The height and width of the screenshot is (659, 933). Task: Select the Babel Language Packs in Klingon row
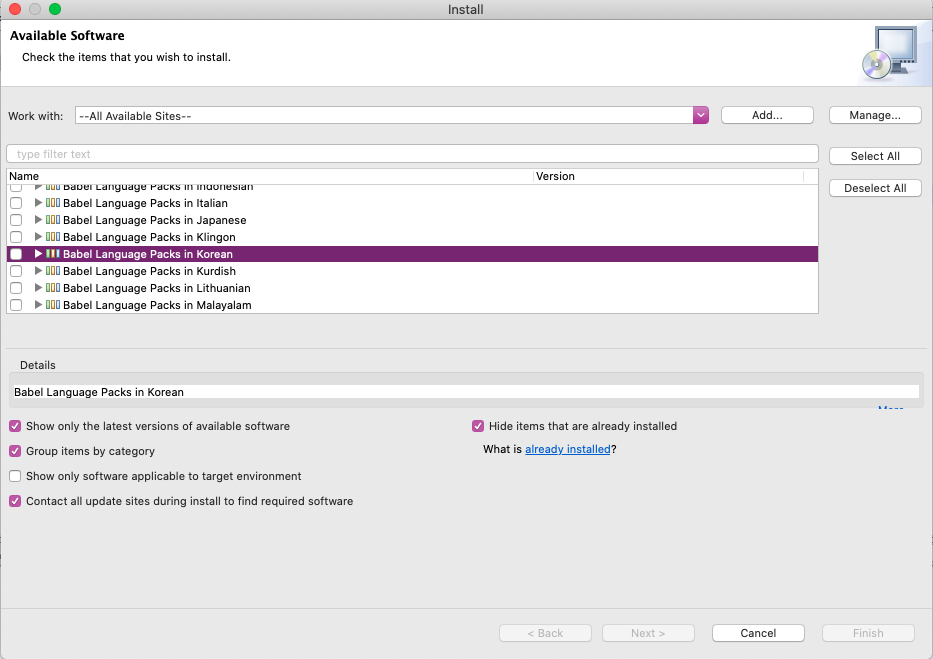(412, 237)
